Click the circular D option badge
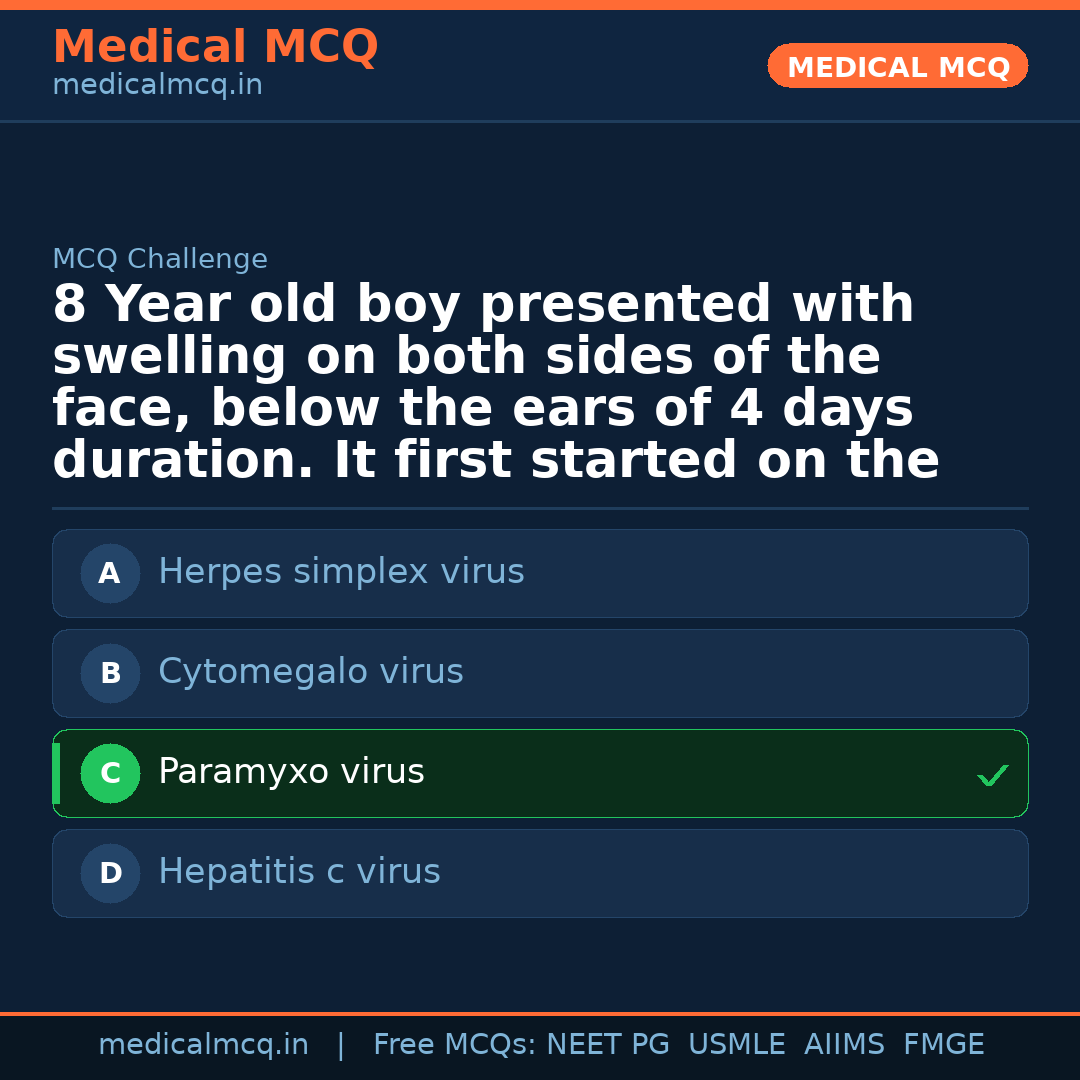This screenshot has height=1080, width=1080. tap(110, 874)
